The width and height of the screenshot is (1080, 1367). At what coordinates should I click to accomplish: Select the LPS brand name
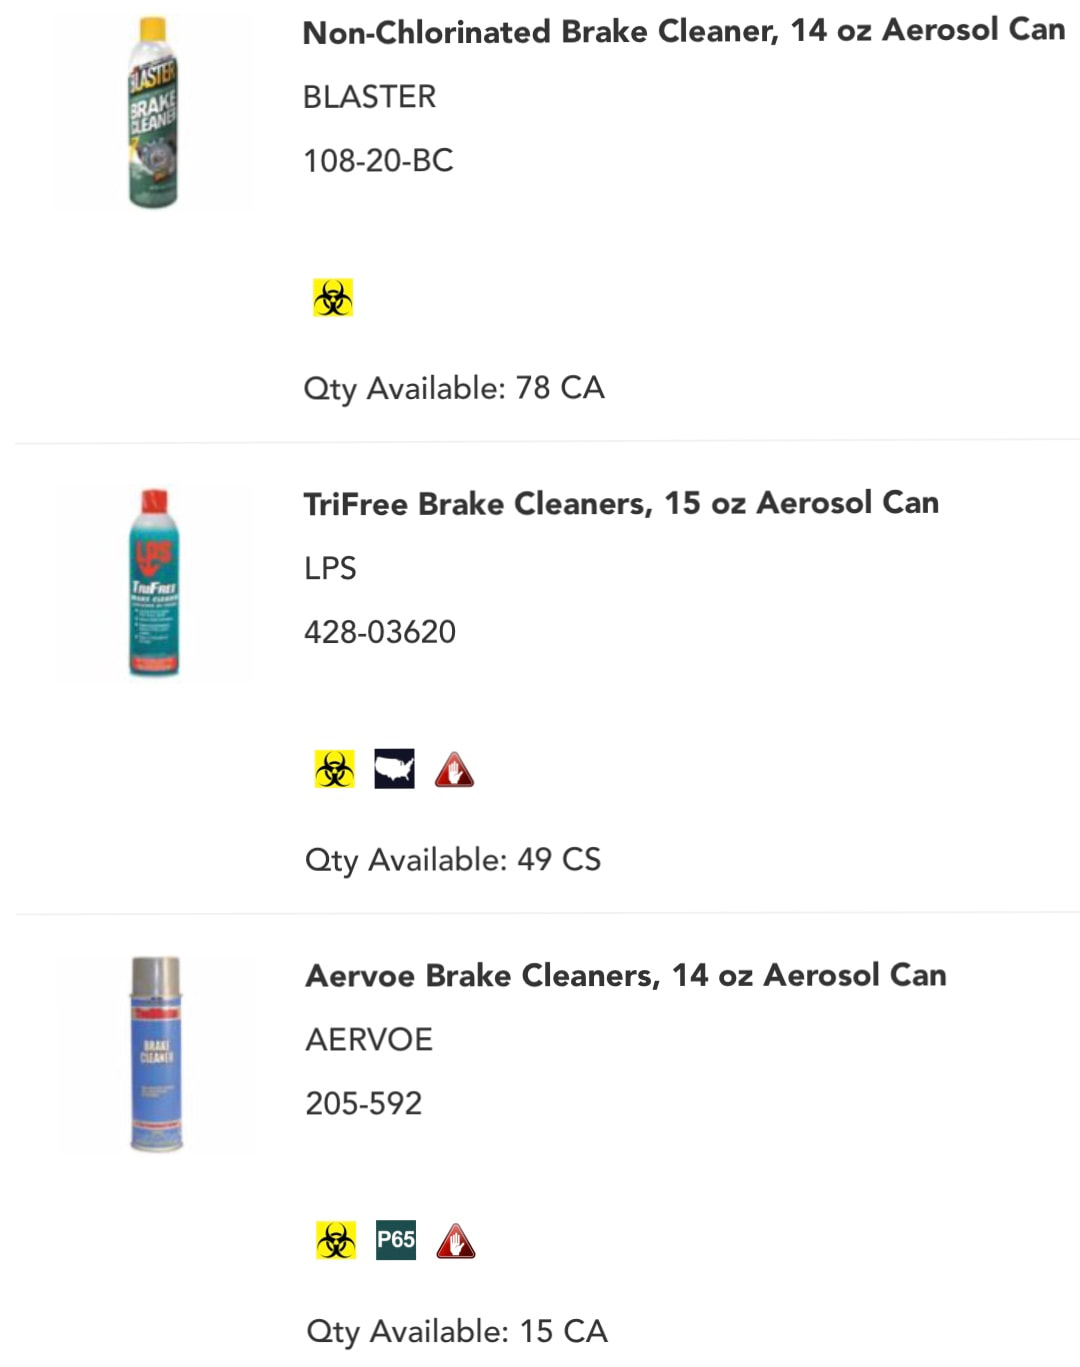point(330,568)
